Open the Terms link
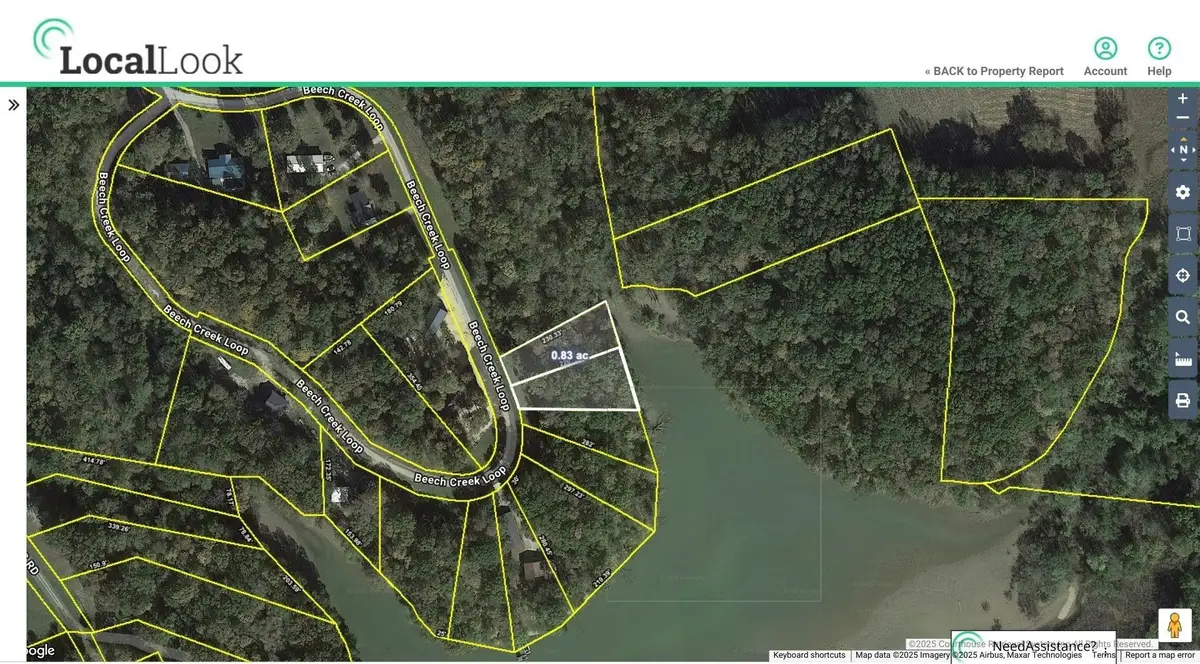The height and width of the screenshot is (664, 1200). pos(1104,655)
